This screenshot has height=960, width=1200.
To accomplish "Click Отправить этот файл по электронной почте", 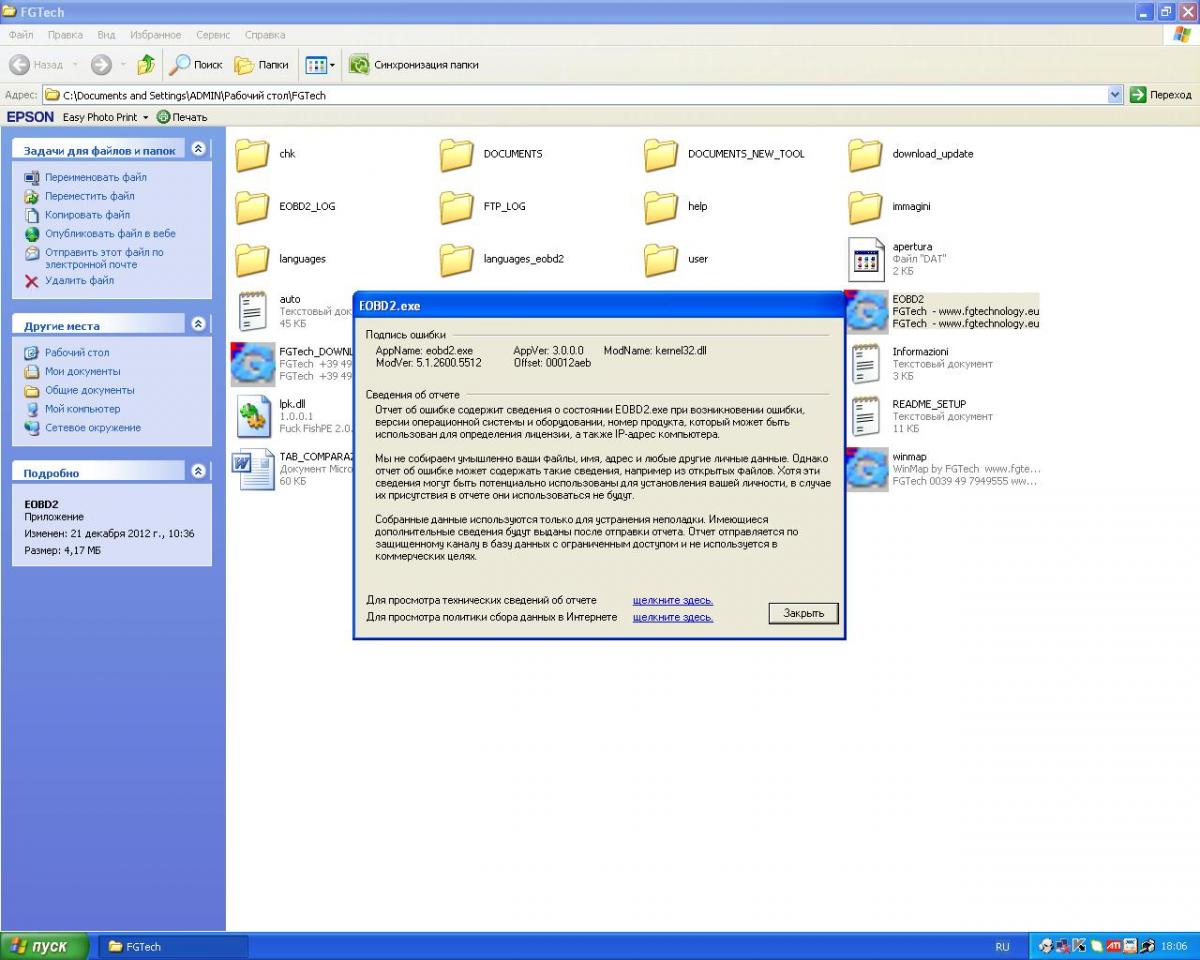I will point(94,258).
